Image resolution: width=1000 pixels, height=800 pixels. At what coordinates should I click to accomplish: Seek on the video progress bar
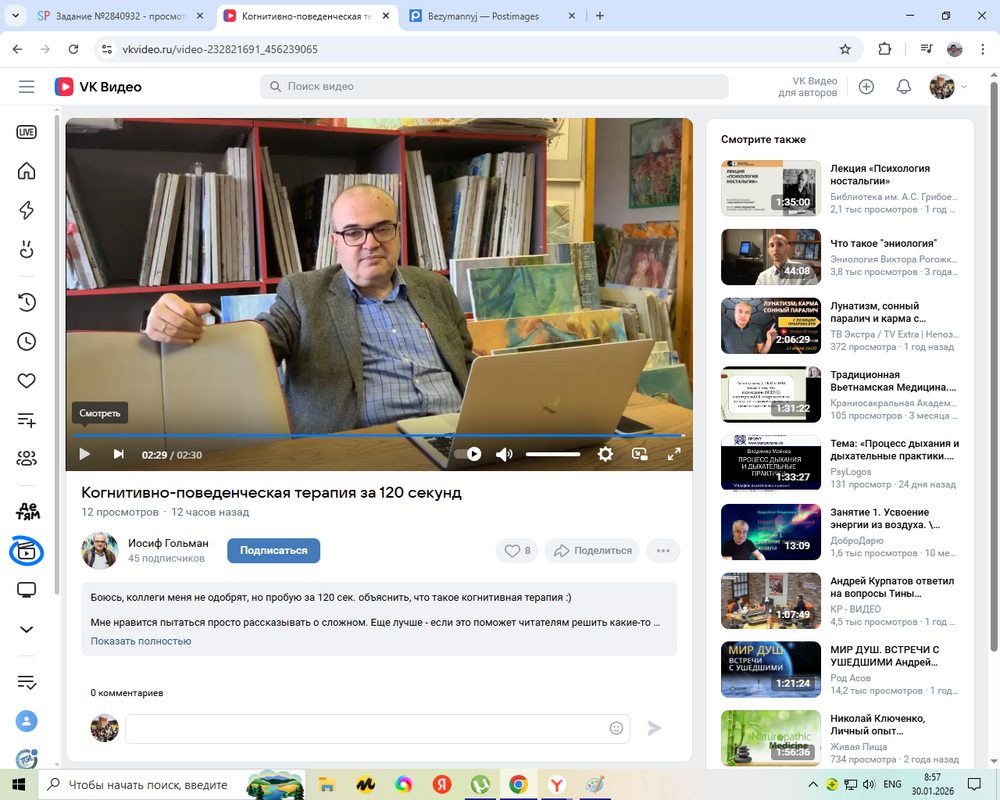(x=379, y=436)
